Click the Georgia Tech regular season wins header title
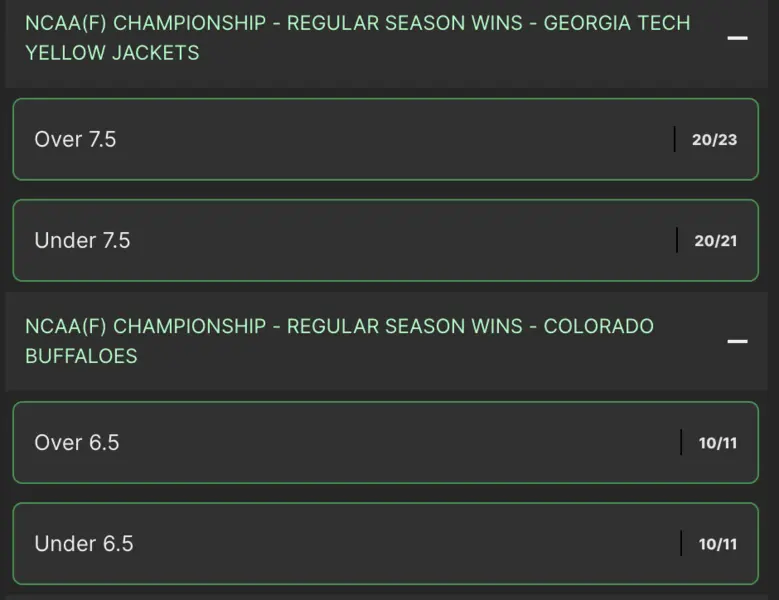The image size is (779, 600). coord(357,23)
